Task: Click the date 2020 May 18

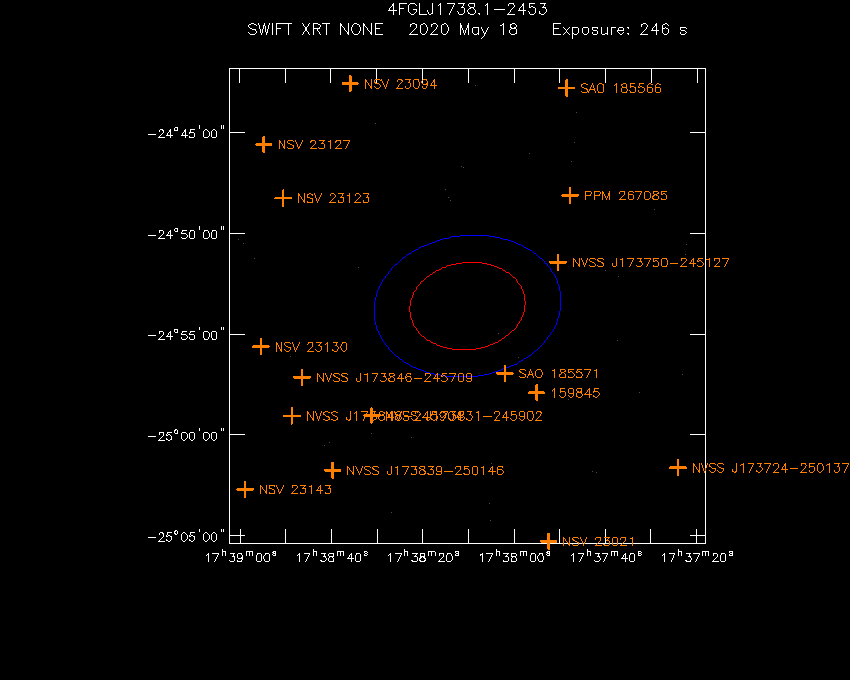Action: [x=463, y=29]
